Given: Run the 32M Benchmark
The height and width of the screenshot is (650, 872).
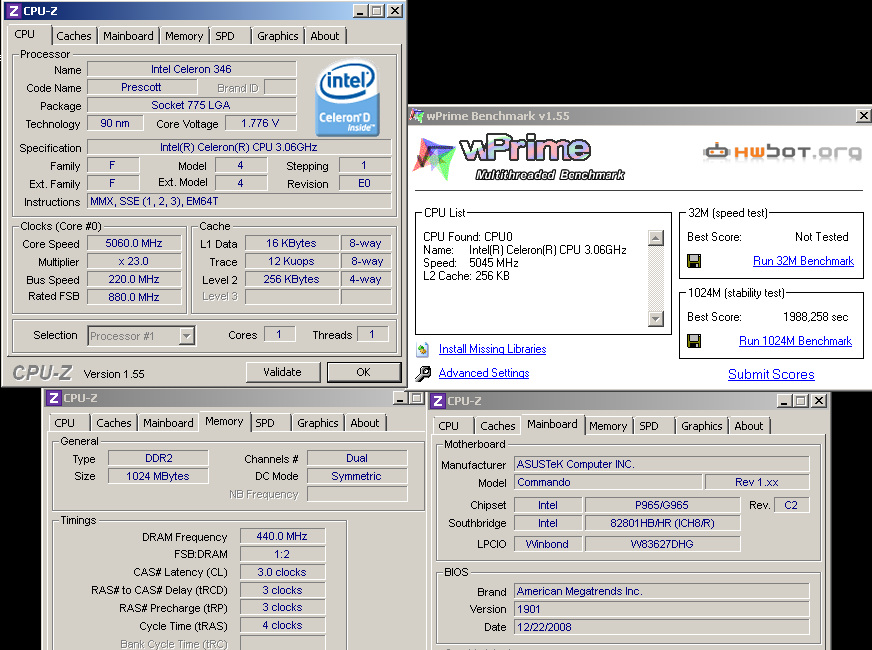Looking at the screenshot, I should (803, 261).
